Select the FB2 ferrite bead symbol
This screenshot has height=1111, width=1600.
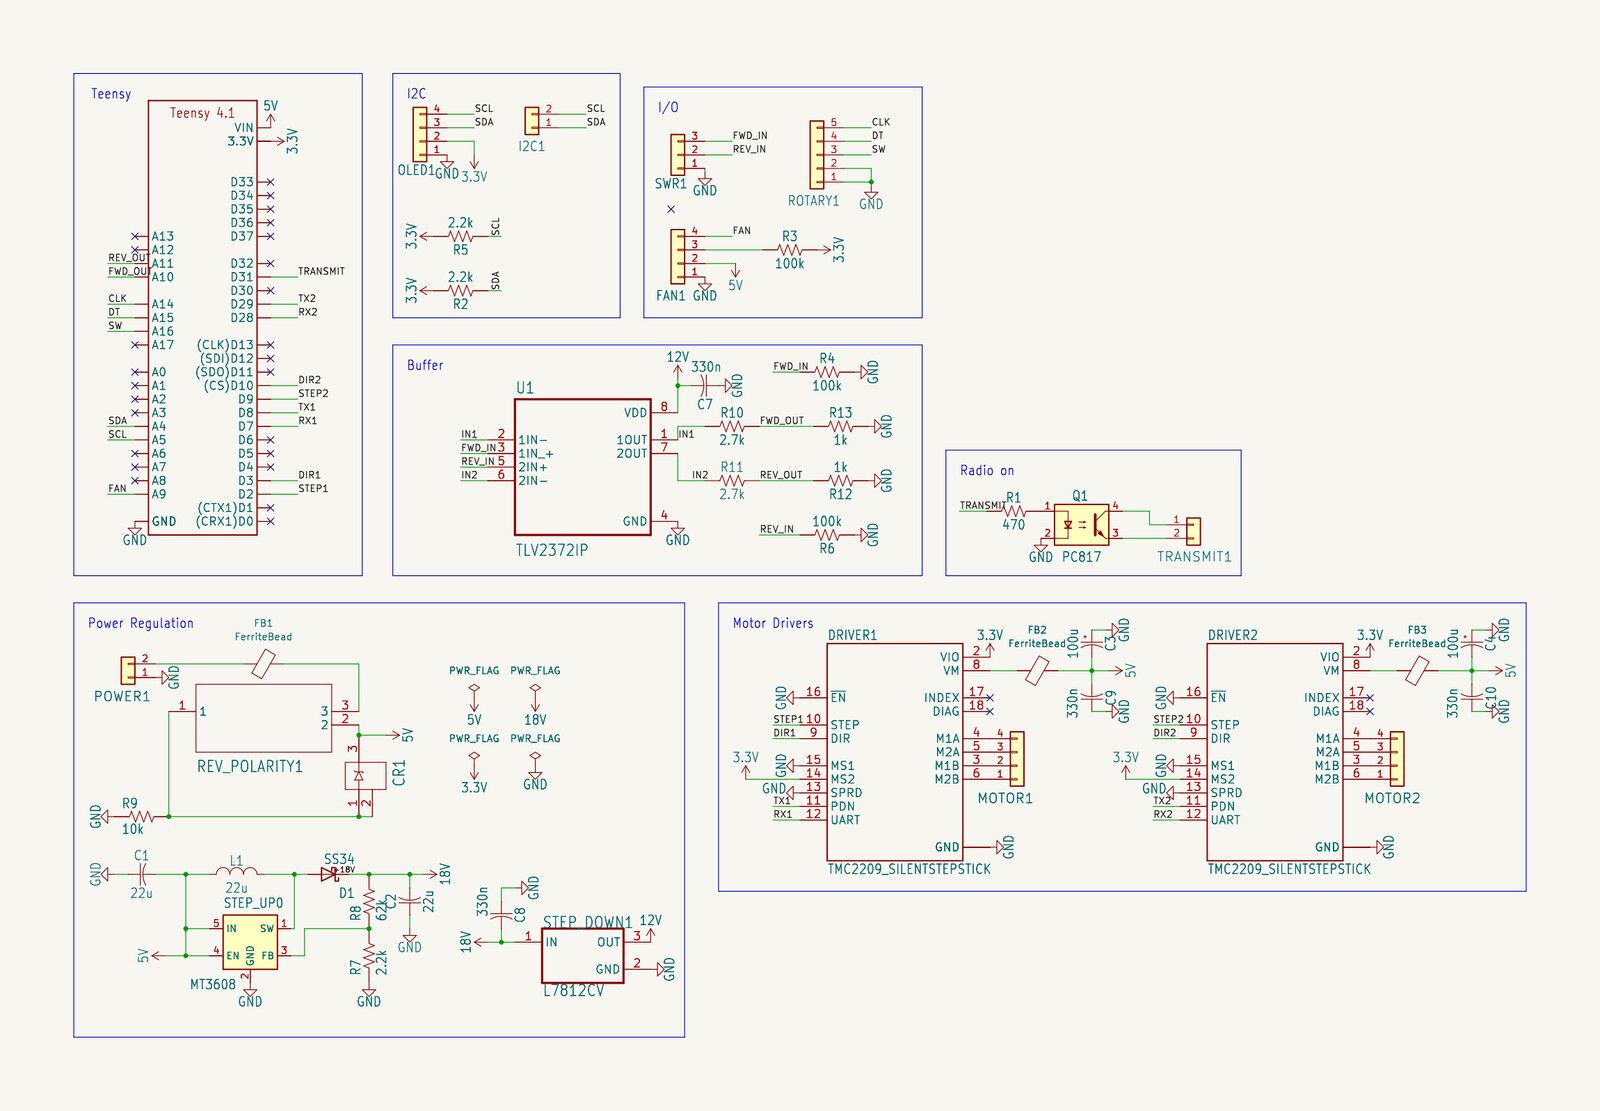[x=1036, y=670]
